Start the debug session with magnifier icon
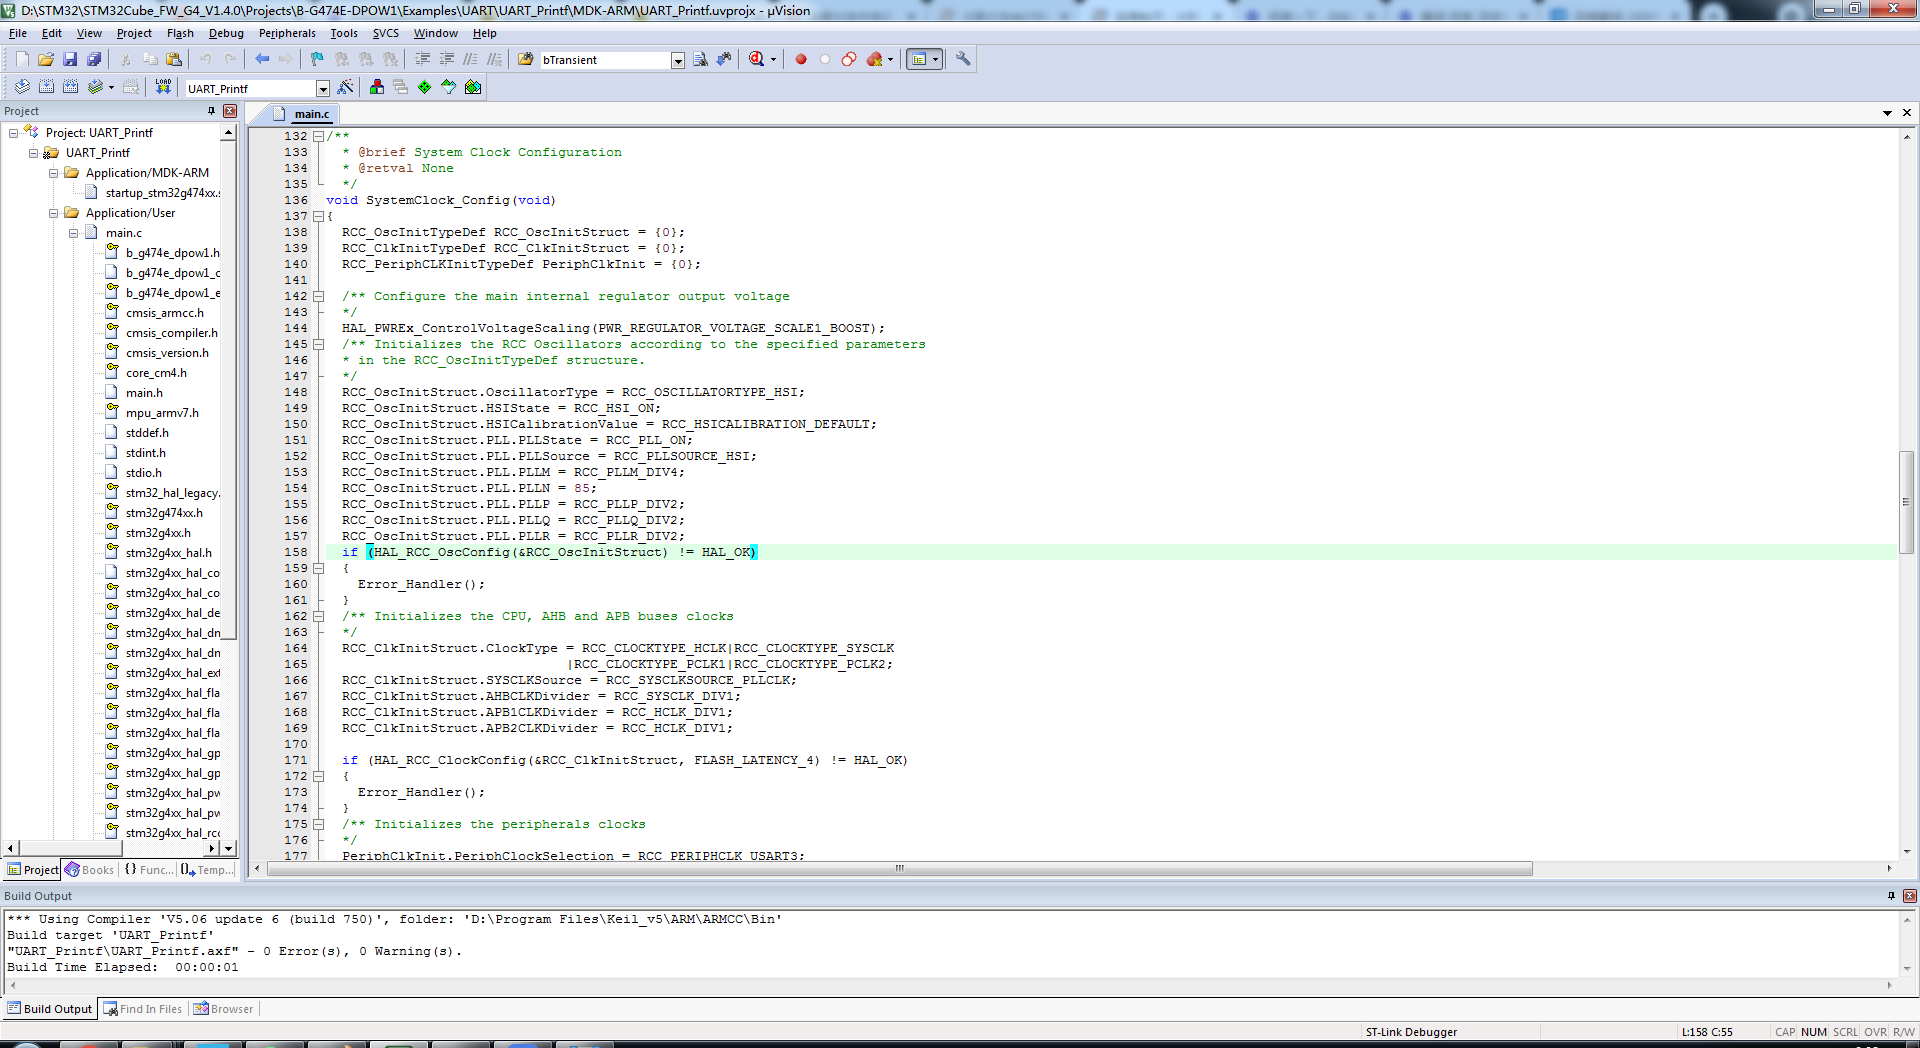 pyautogui.click(x=757, y=60)
